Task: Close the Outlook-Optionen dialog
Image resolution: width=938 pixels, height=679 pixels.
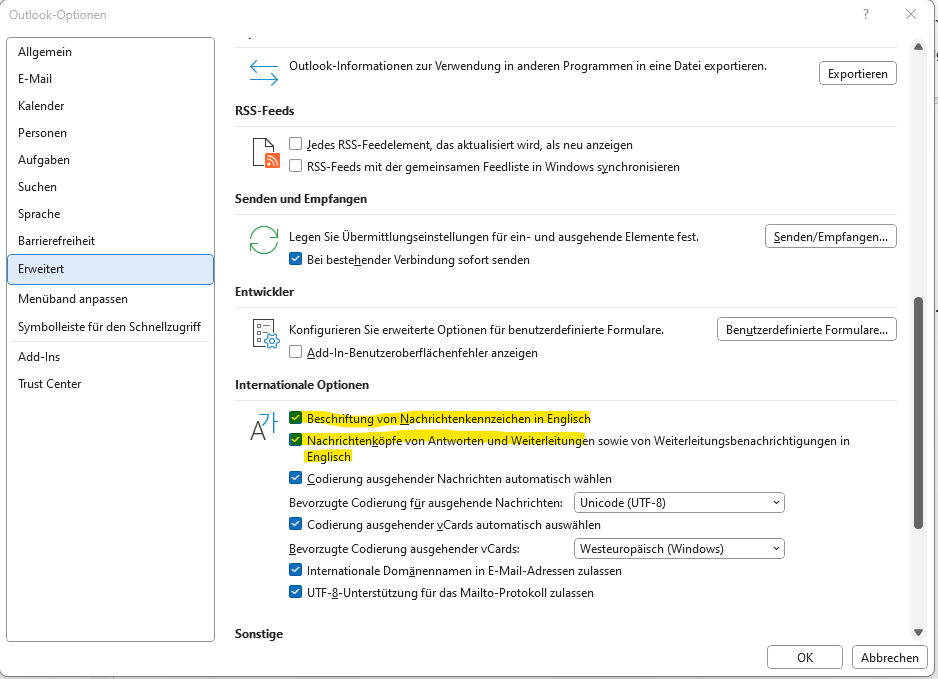Action: pyautogui.click(x=910, y=14)
